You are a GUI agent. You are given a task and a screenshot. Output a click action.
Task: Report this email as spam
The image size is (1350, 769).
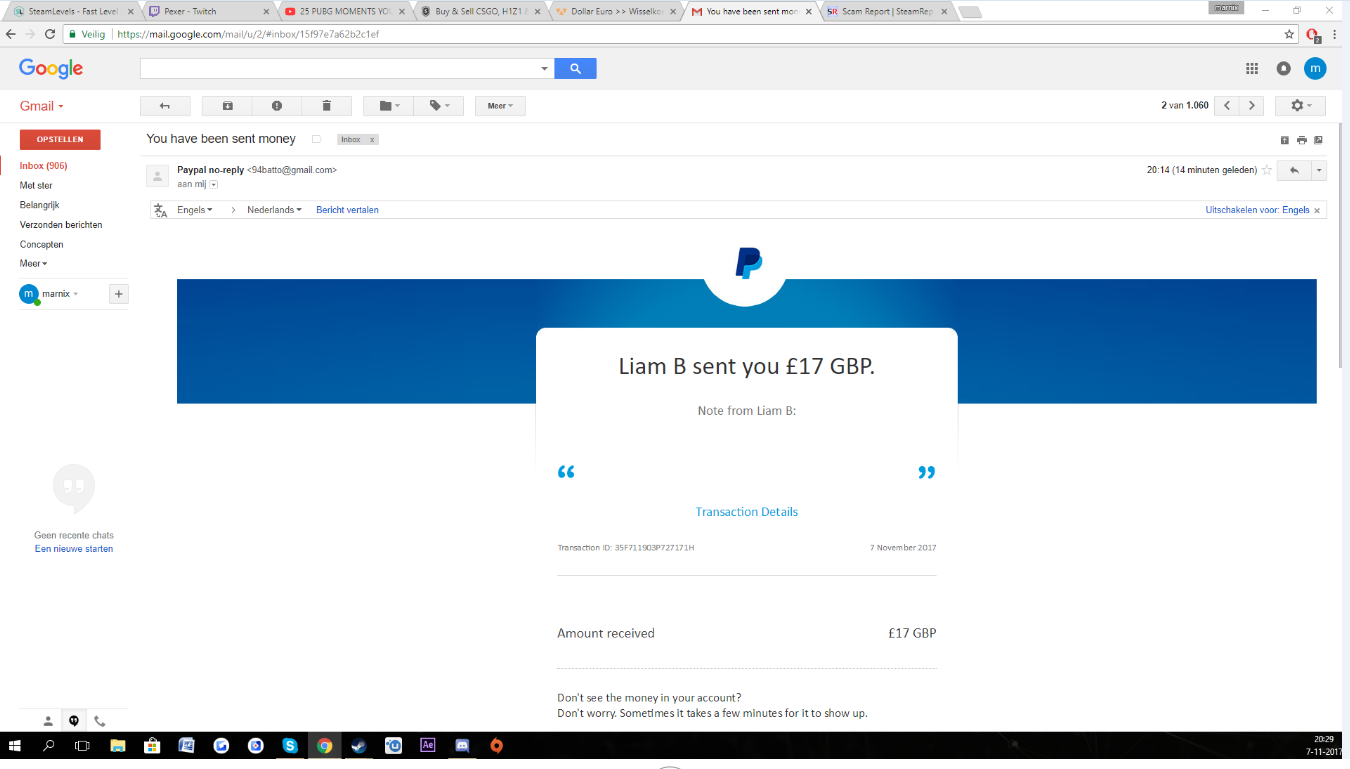click(277, 106)
